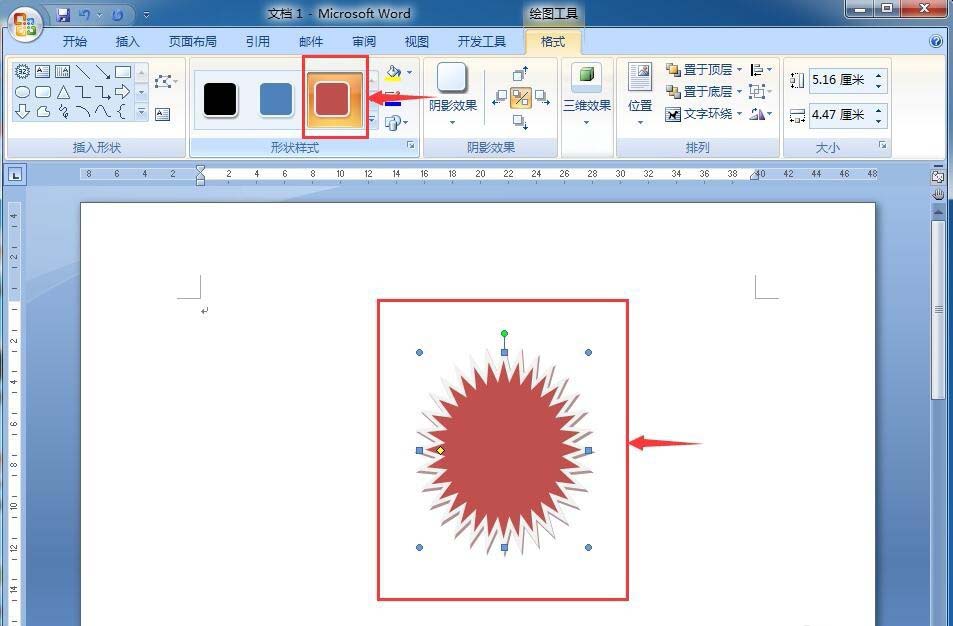
Task: Open the 位置 button
Action: (640, 95)
